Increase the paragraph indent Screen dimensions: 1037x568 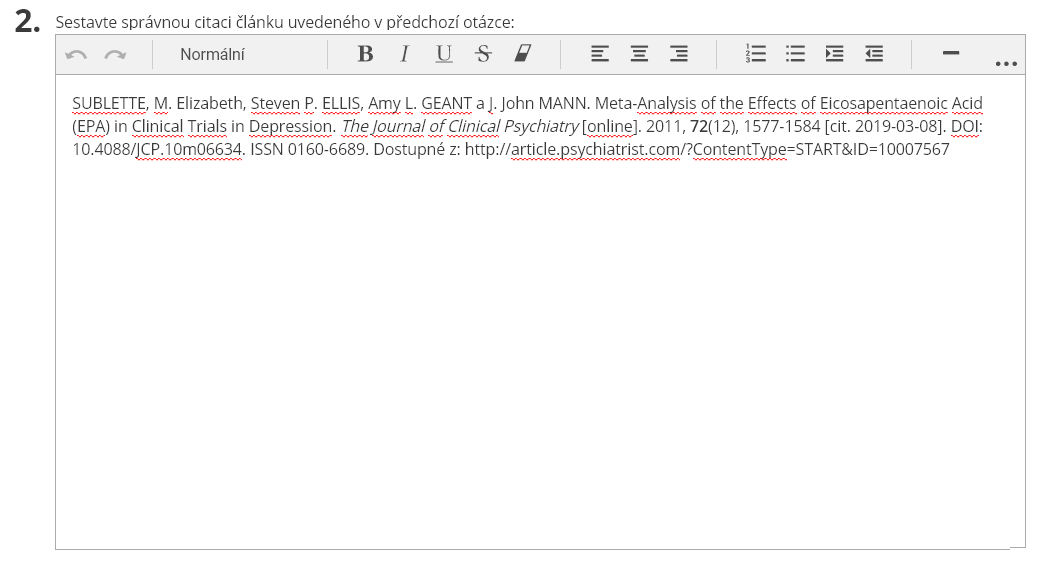[834, 55]
